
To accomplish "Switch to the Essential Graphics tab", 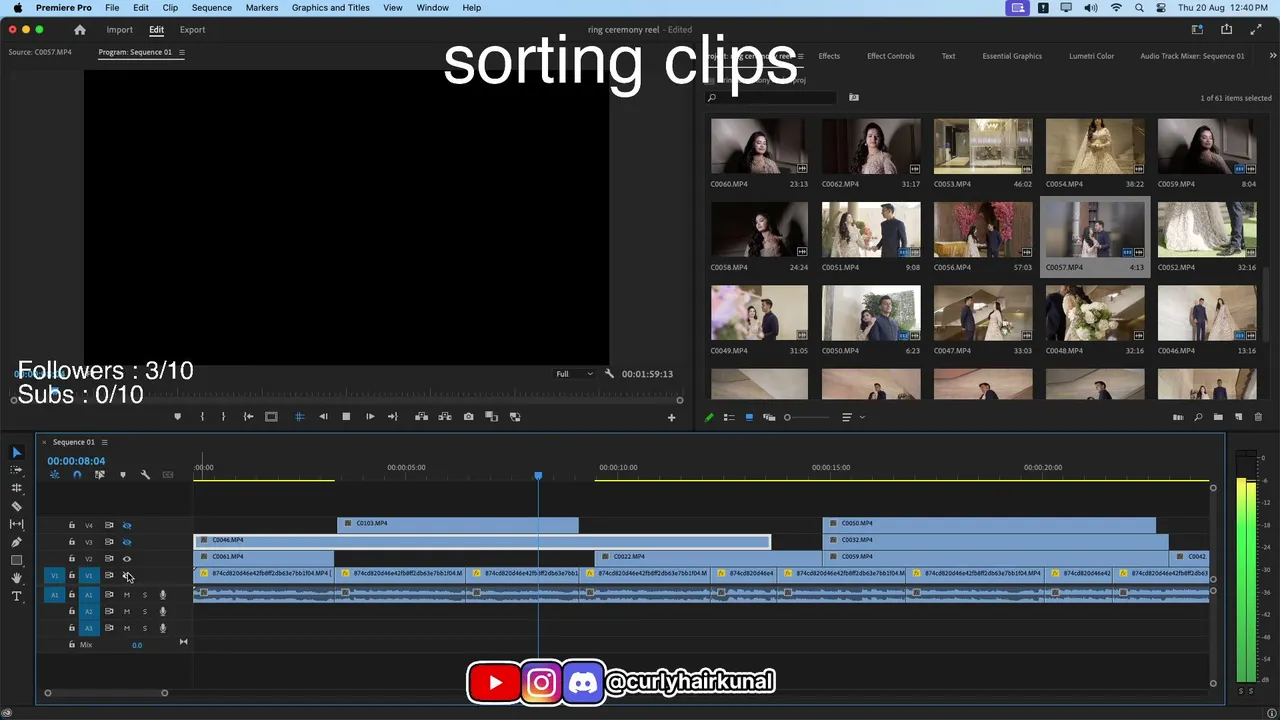I will (x=1012, y=56).
